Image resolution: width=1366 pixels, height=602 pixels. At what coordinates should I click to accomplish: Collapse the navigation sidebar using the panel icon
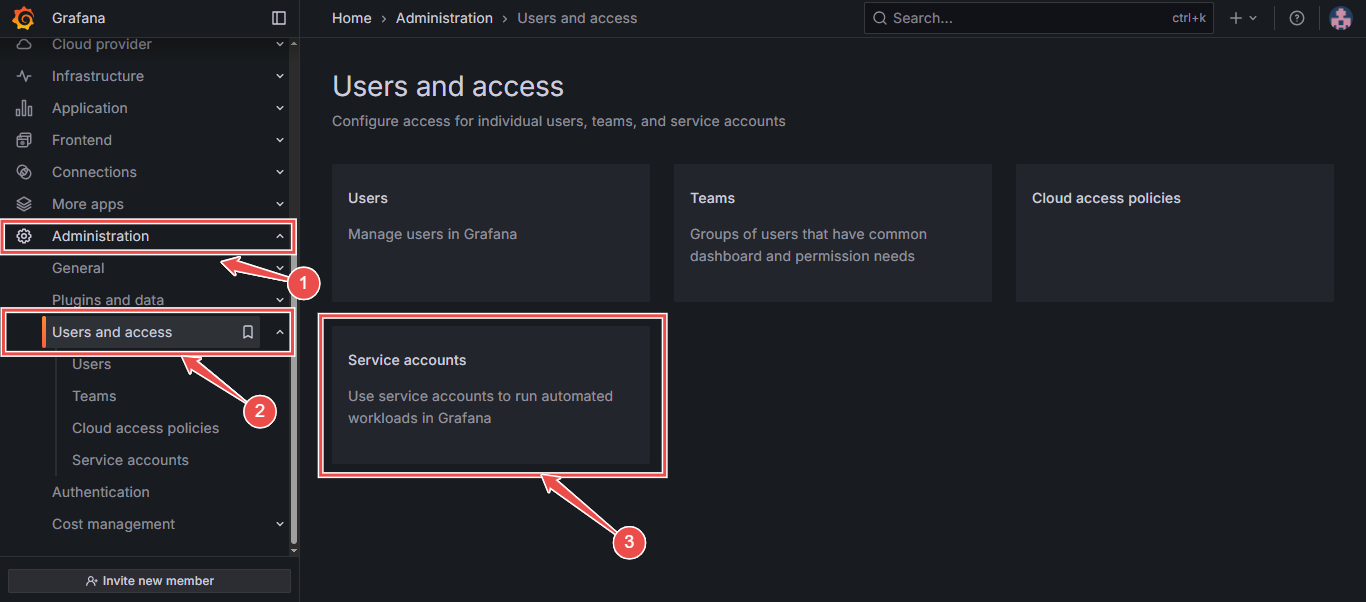pos(278,17)
